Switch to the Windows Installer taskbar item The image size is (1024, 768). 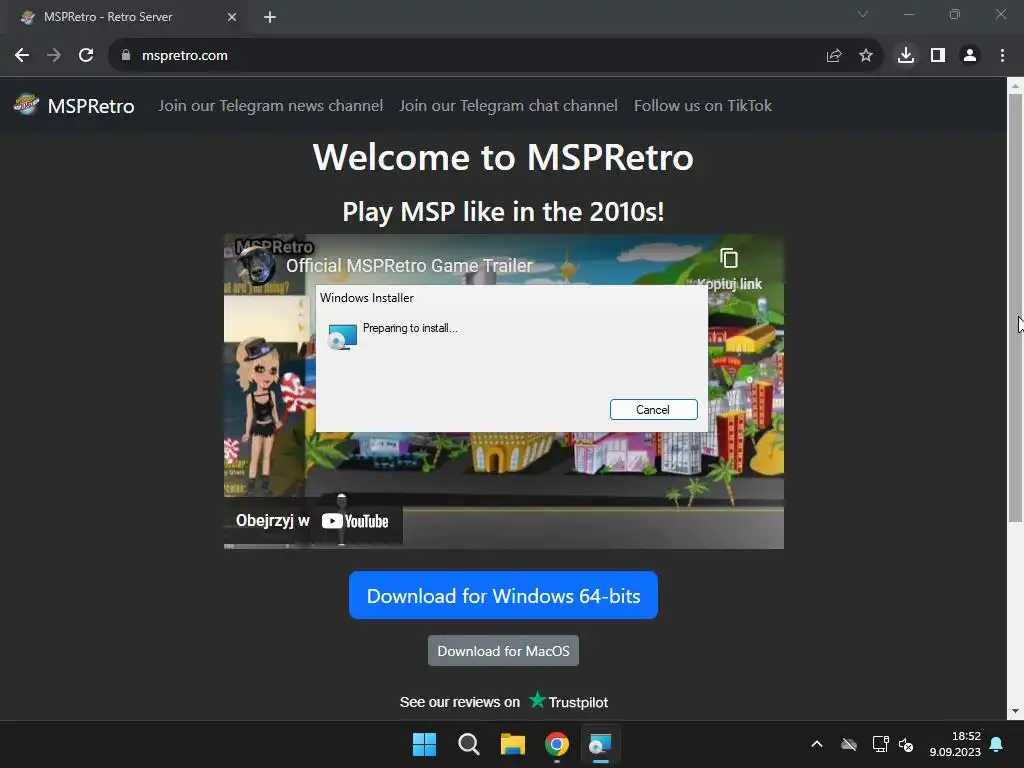(x=600, y=744)
